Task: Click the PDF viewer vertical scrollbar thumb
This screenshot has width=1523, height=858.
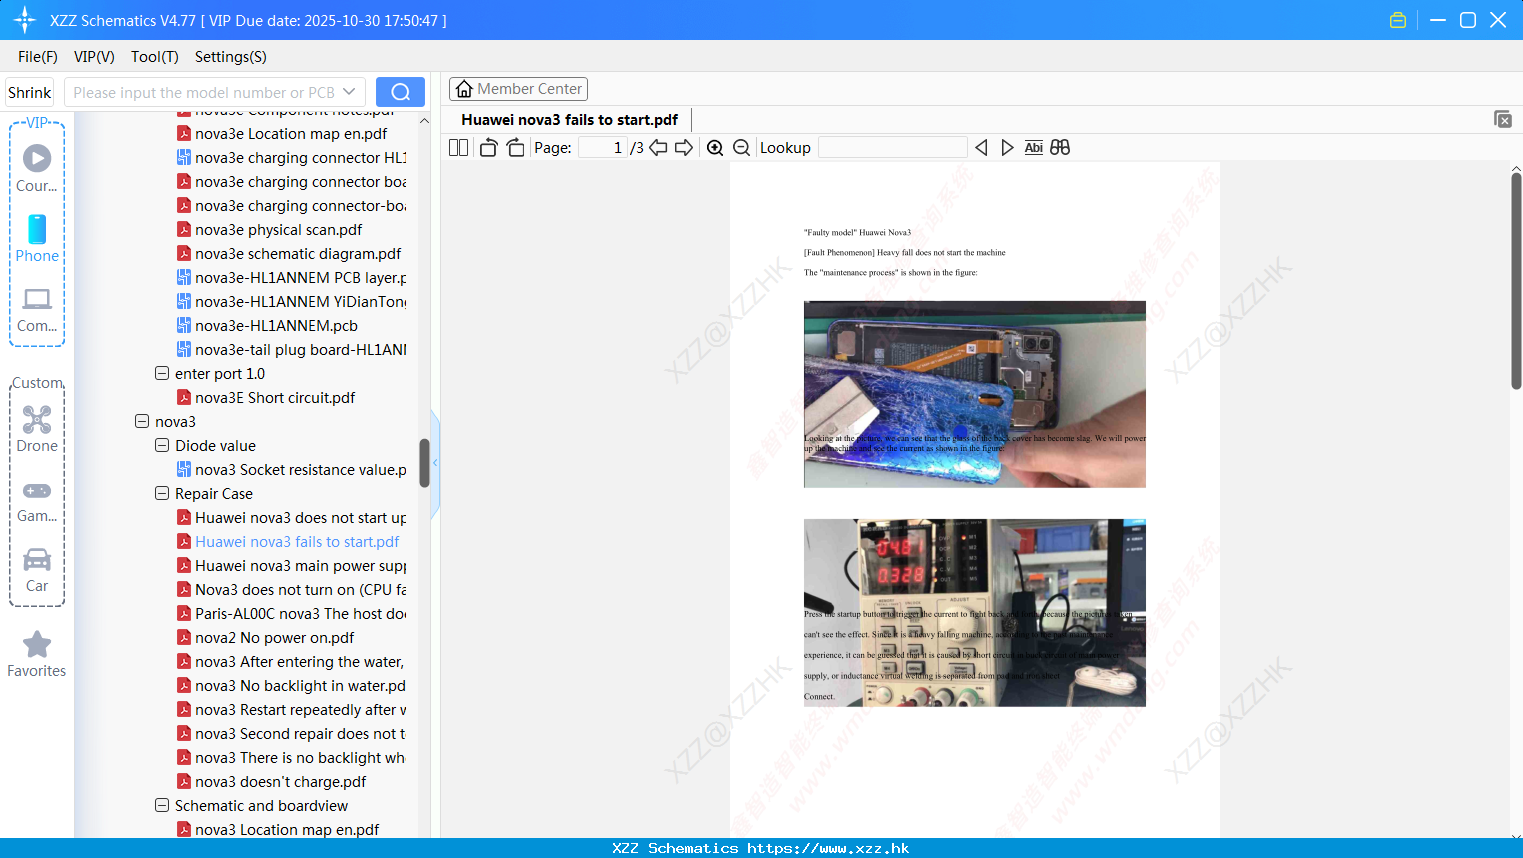Action: pos(1516,281)
